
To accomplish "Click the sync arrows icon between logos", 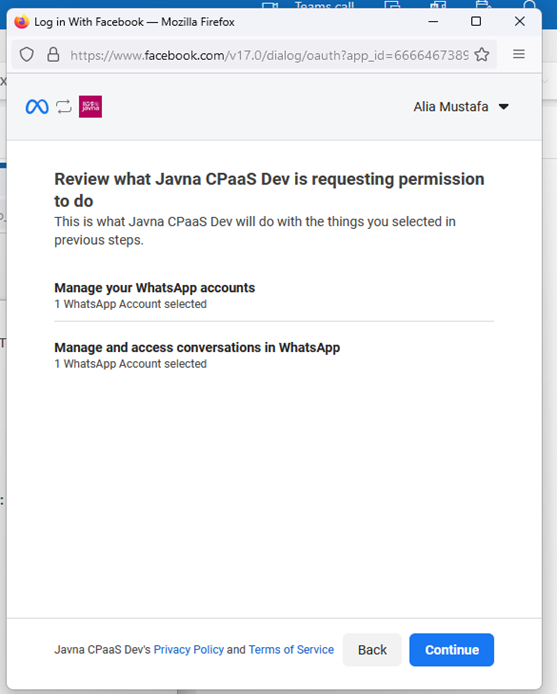I will tap(64, 107).
